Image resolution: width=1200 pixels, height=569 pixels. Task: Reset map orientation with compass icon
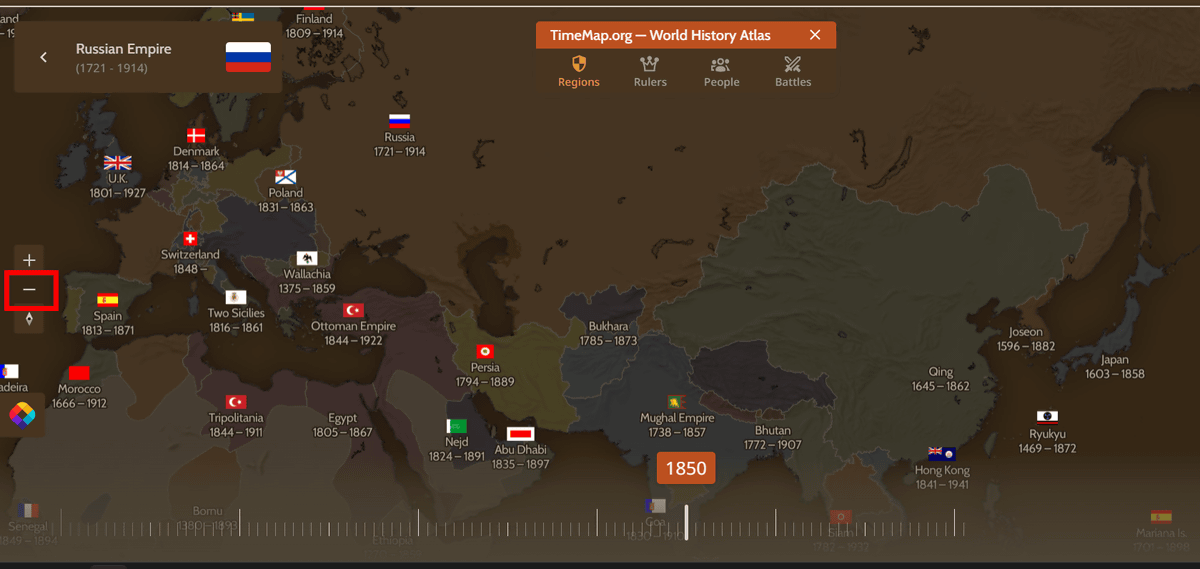point(29,319)
